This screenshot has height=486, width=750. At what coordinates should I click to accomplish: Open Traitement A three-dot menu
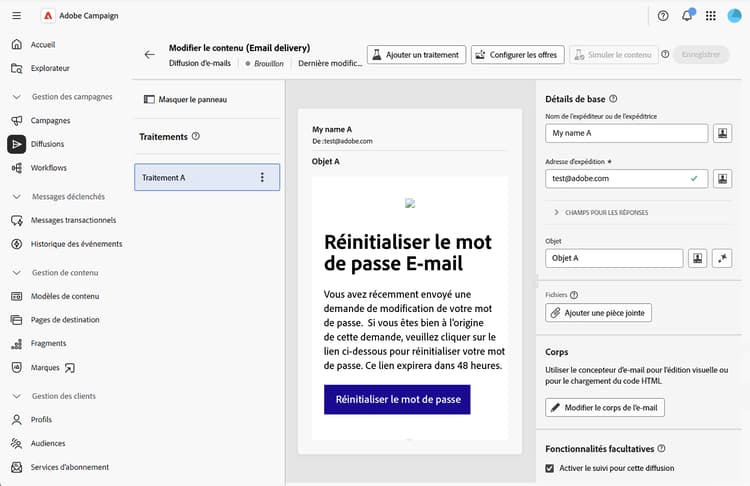[262, 177]
